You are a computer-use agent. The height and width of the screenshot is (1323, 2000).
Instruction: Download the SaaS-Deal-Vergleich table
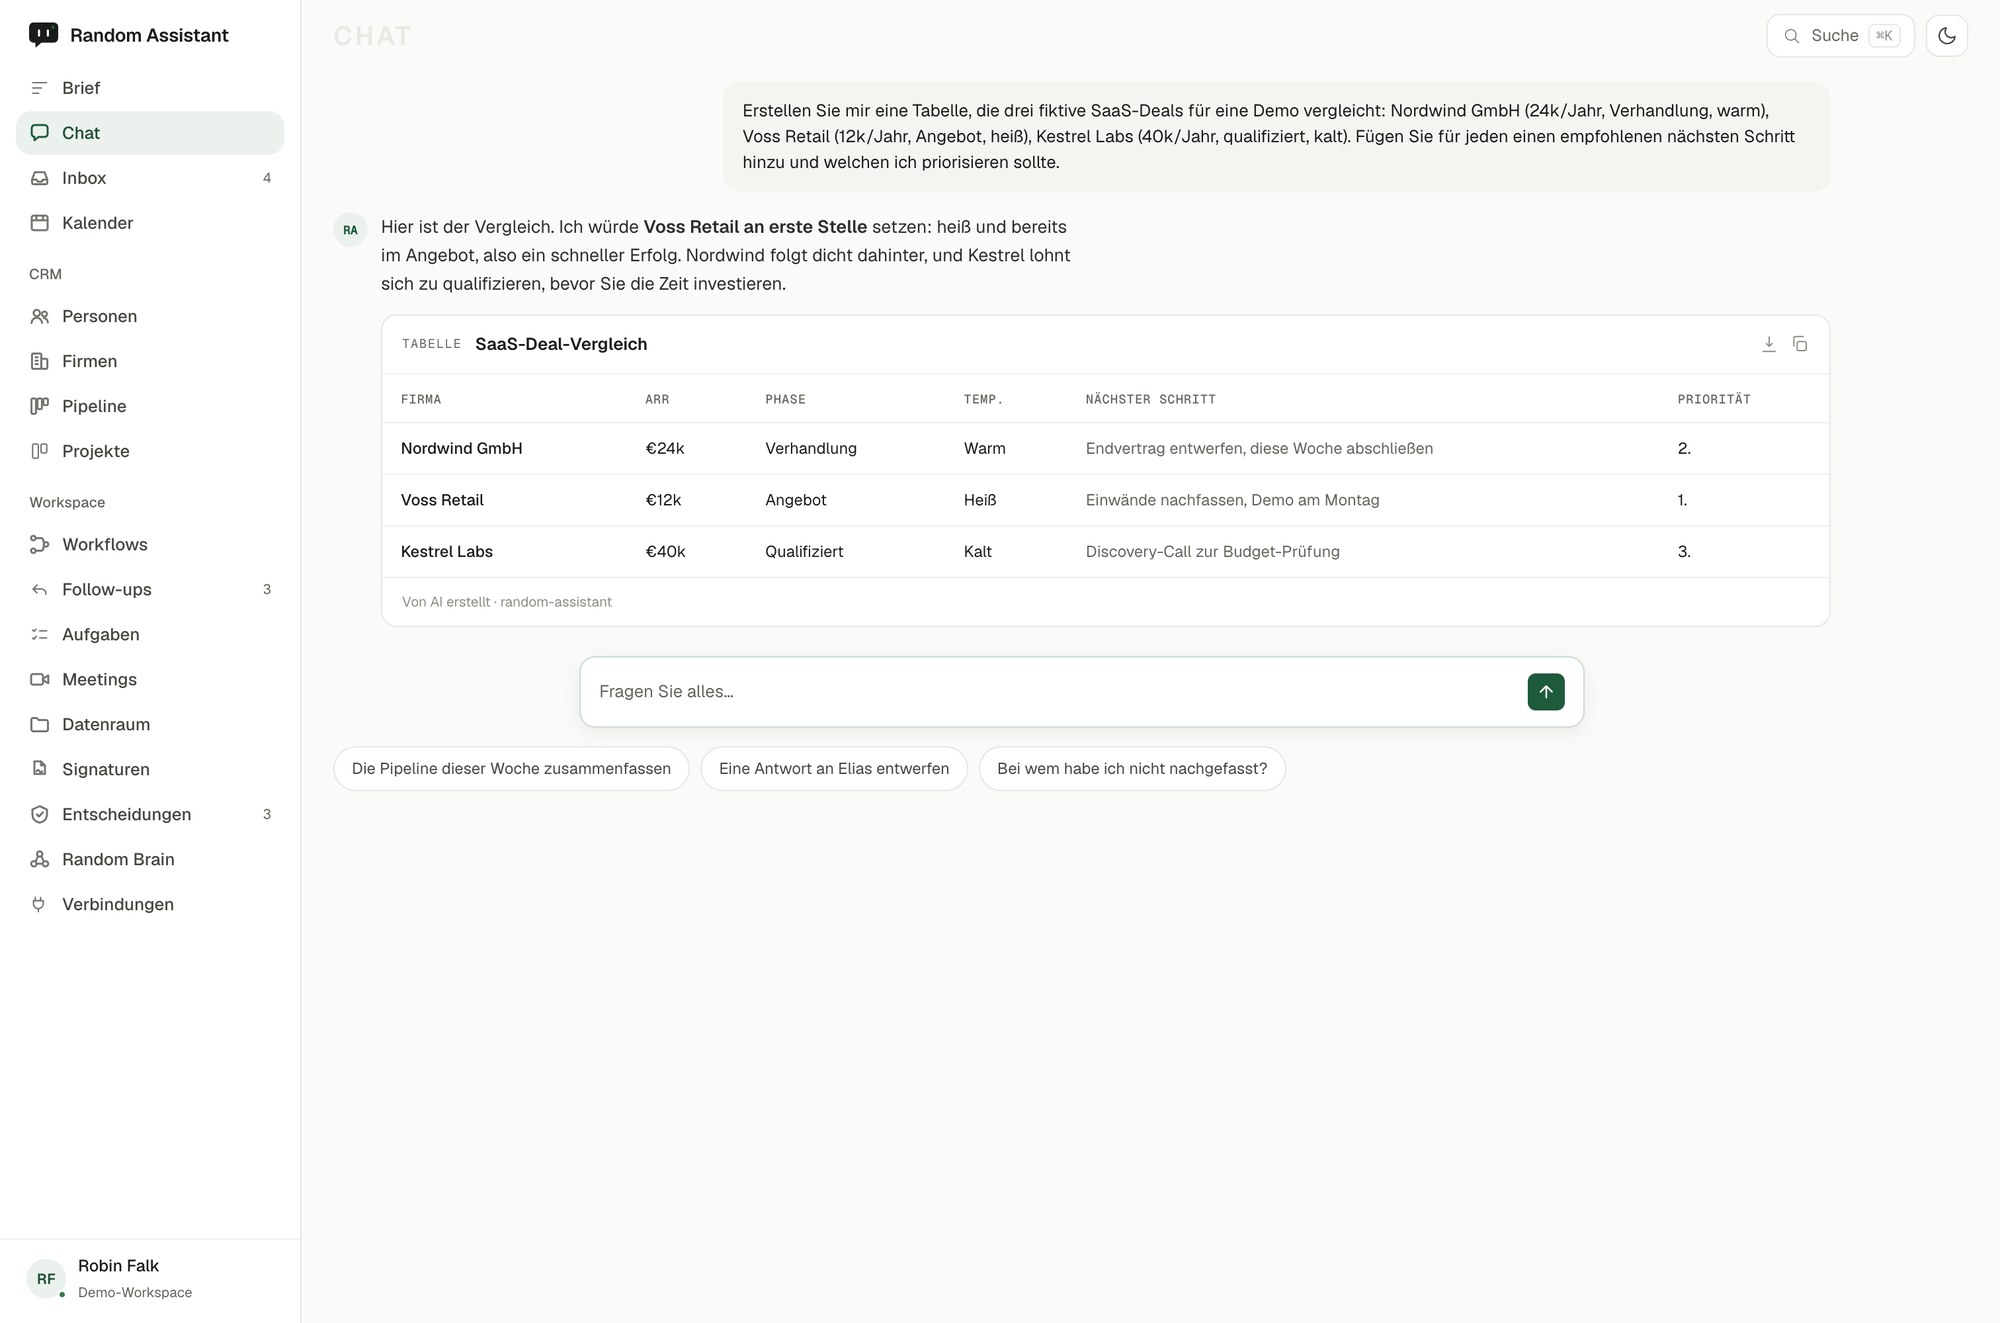tap(1769, 344)
